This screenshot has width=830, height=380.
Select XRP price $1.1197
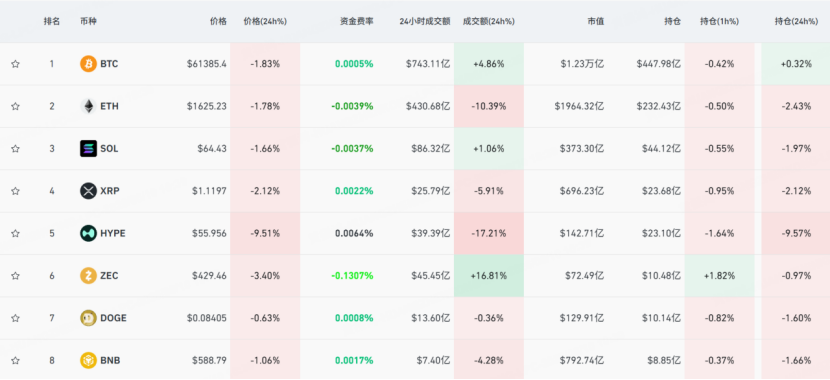pos(209,191)
